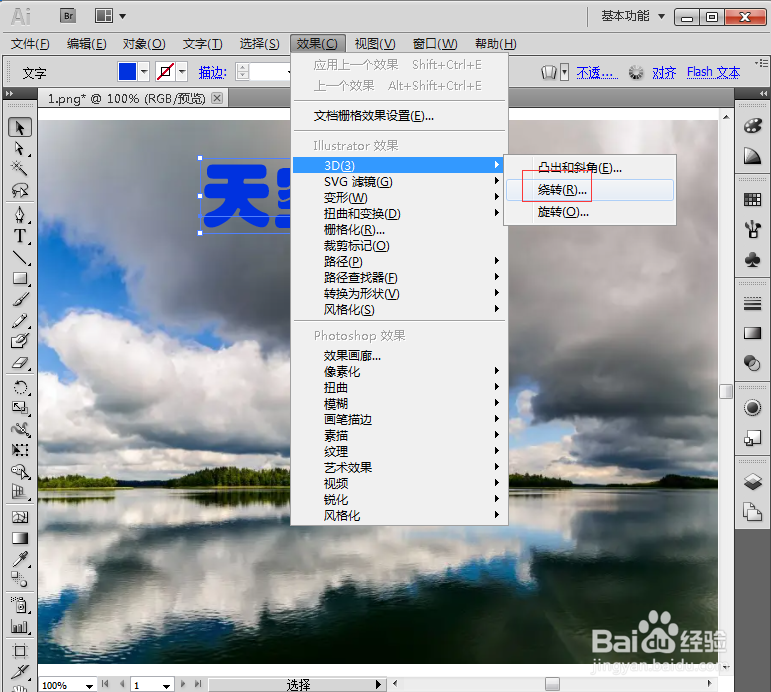The image size is (771, 692).
Task: Open the 对象(O) menu
Action: point(144,44)
